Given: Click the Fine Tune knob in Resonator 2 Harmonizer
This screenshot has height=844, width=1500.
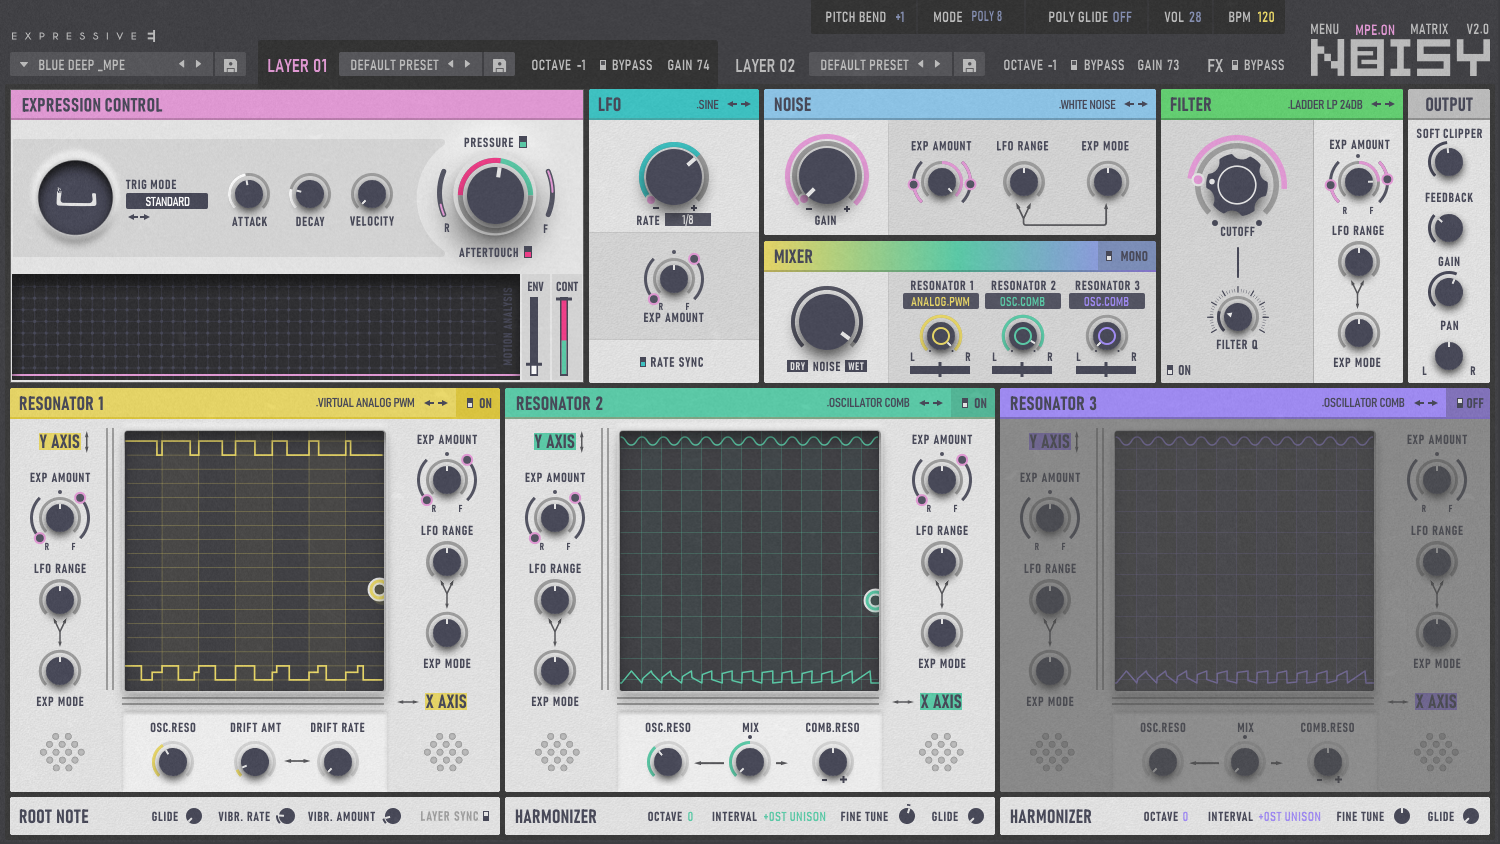Looking at the screenshot, I should (x=907, y=816).
